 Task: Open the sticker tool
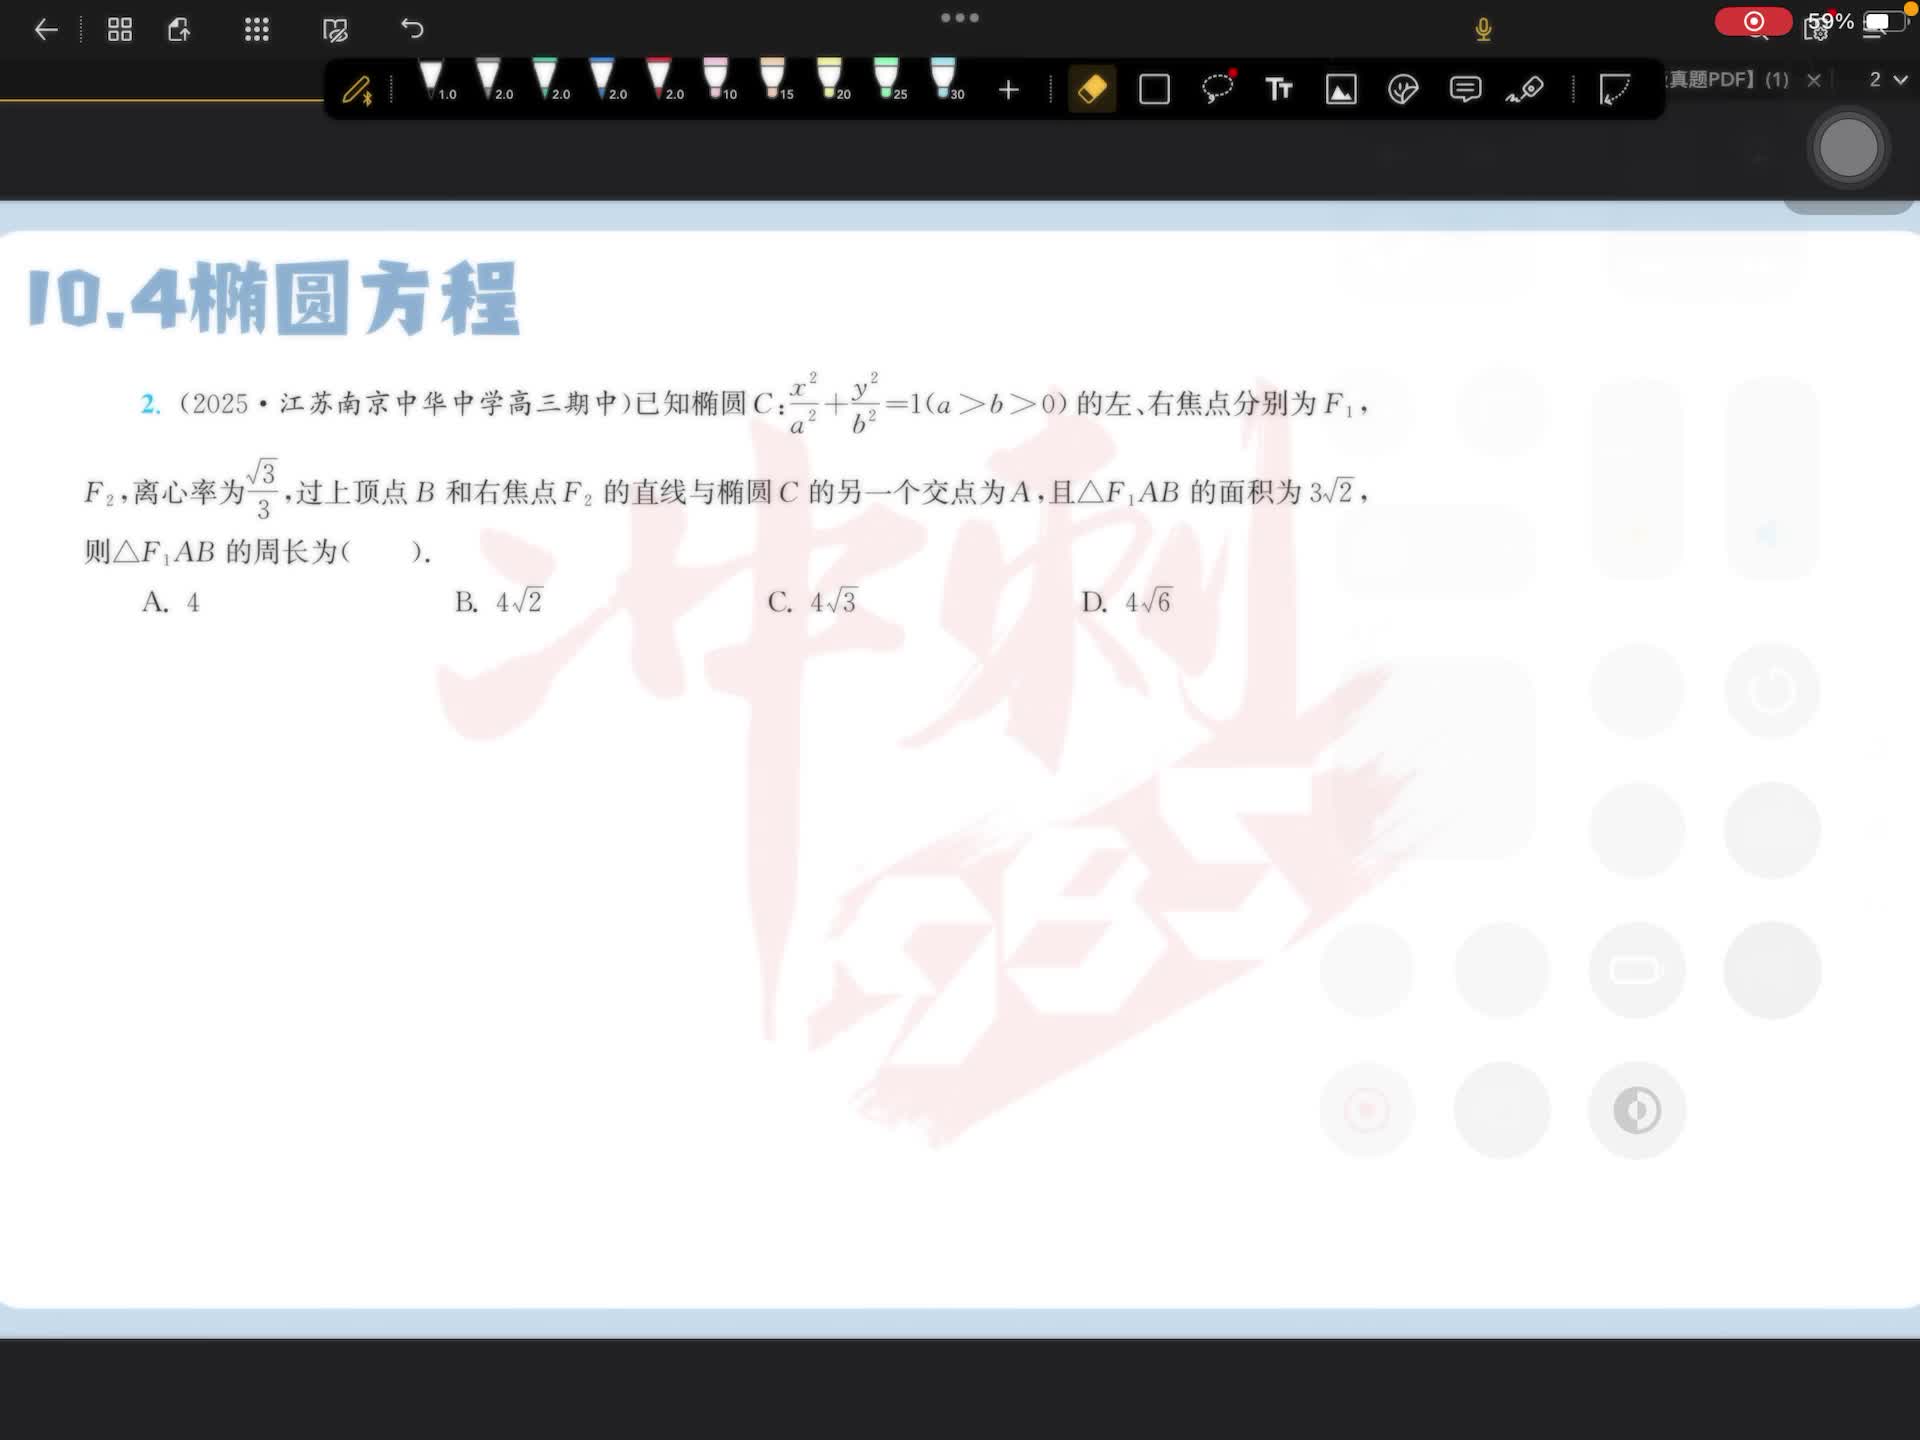coord(1403,90)
